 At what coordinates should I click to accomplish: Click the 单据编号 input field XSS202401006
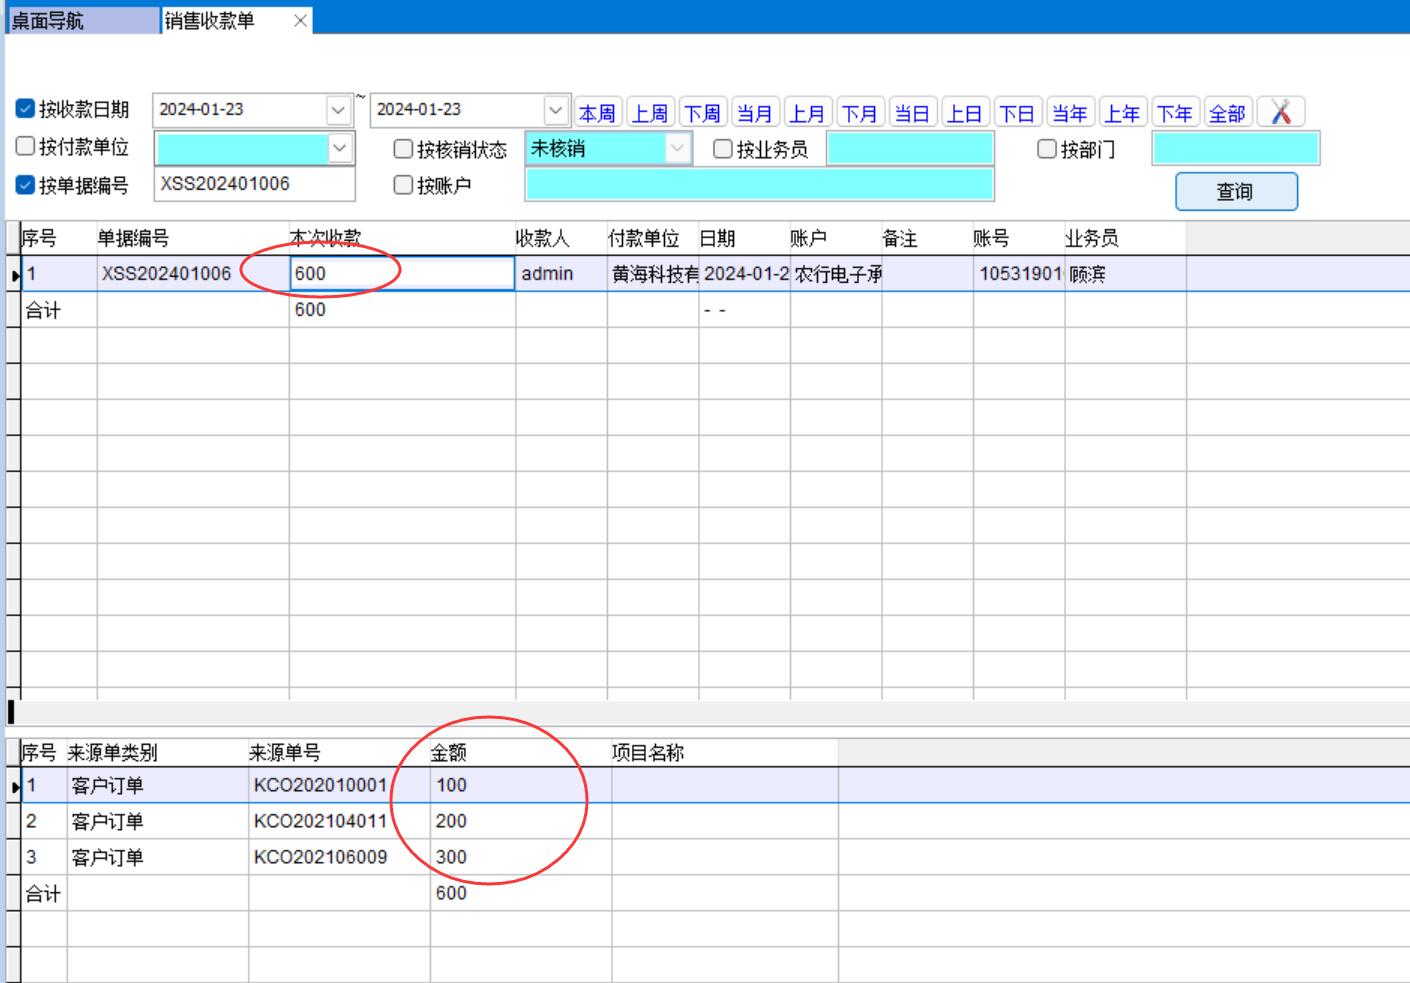tap(254, 184)
